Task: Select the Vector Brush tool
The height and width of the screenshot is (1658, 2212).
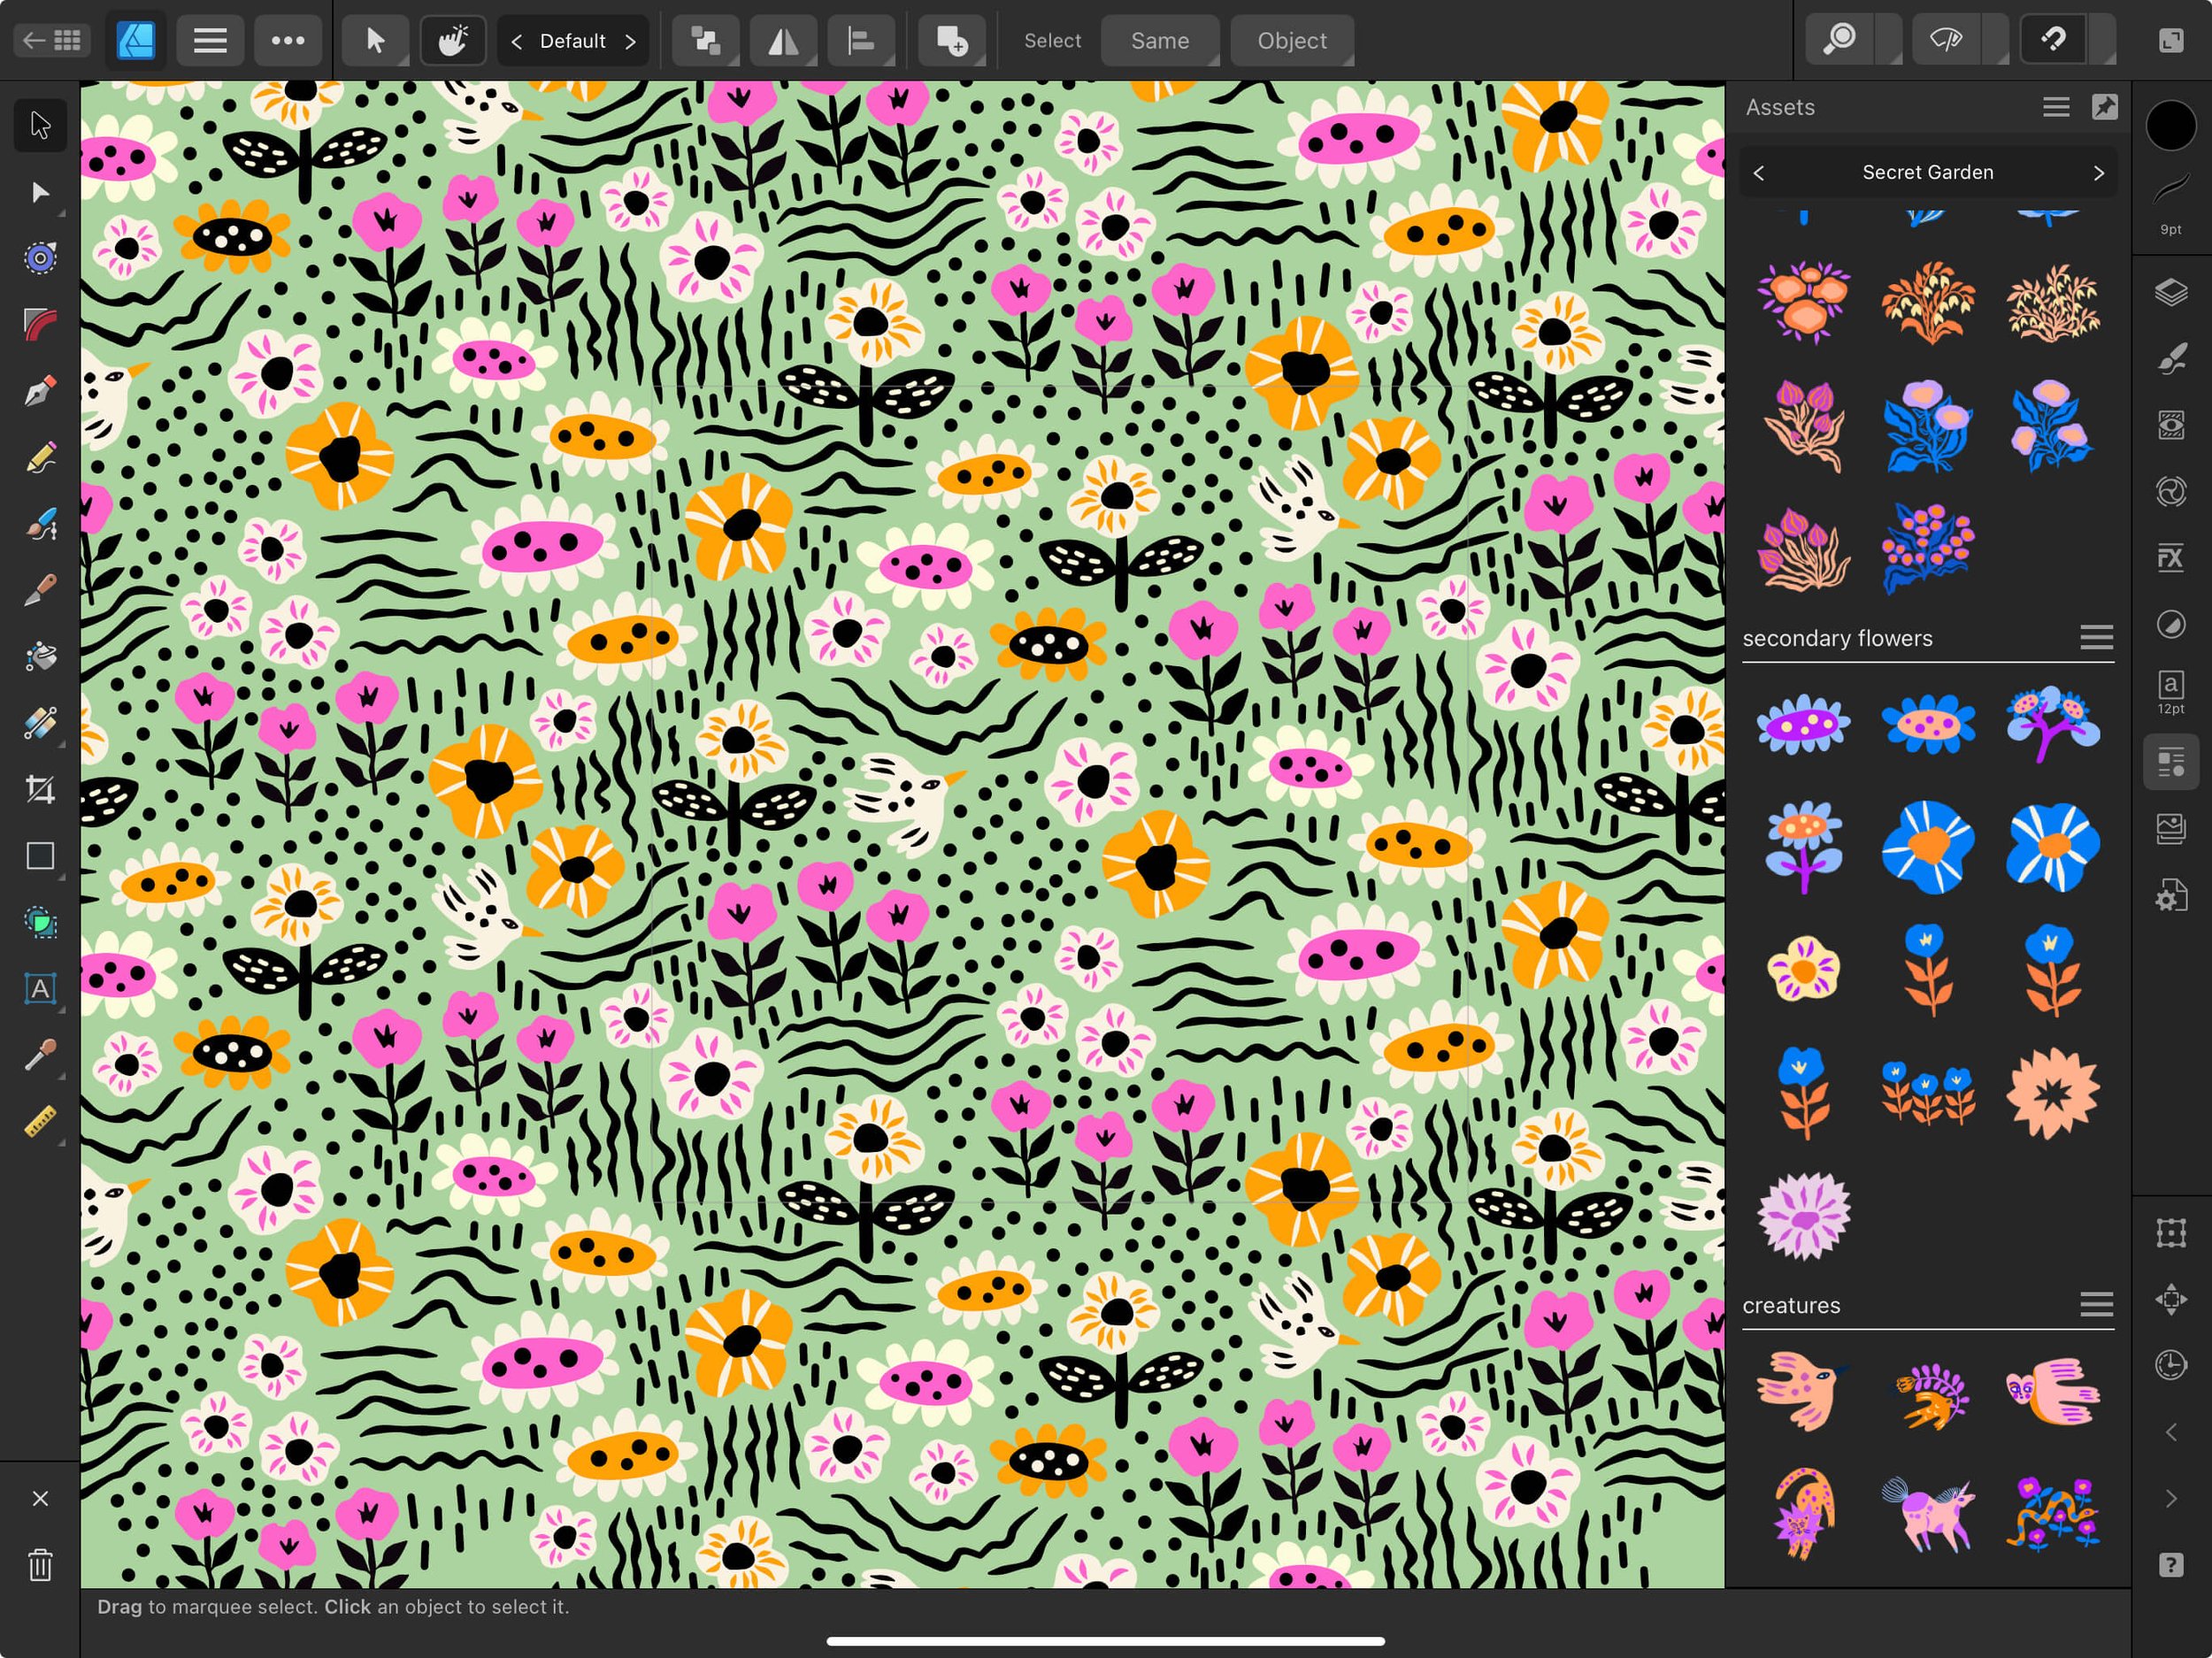Action: pyautogui.click(x=40, y=524)
